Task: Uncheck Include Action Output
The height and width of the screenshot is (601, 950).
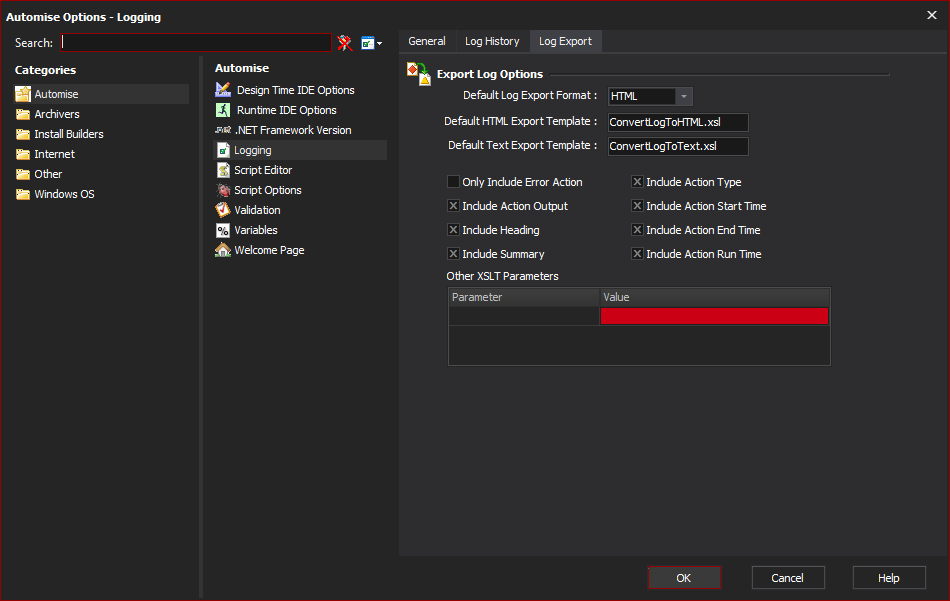Action: tap(453, 206)
